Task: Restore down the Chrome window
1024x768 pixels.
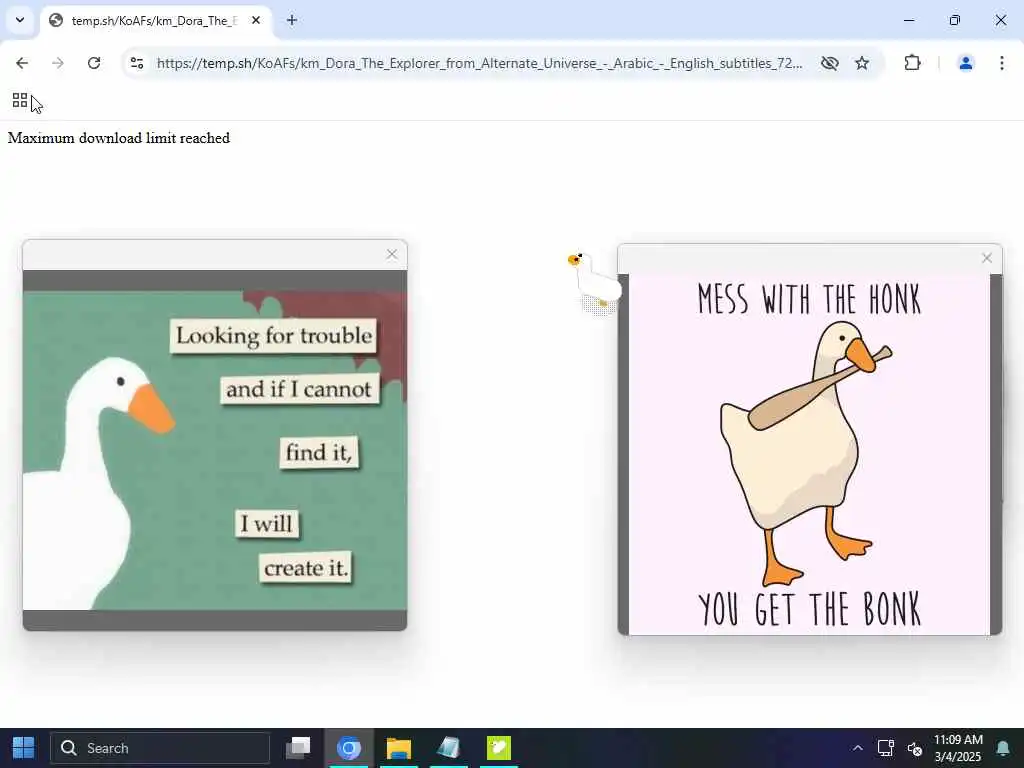Action: (955, 20)
